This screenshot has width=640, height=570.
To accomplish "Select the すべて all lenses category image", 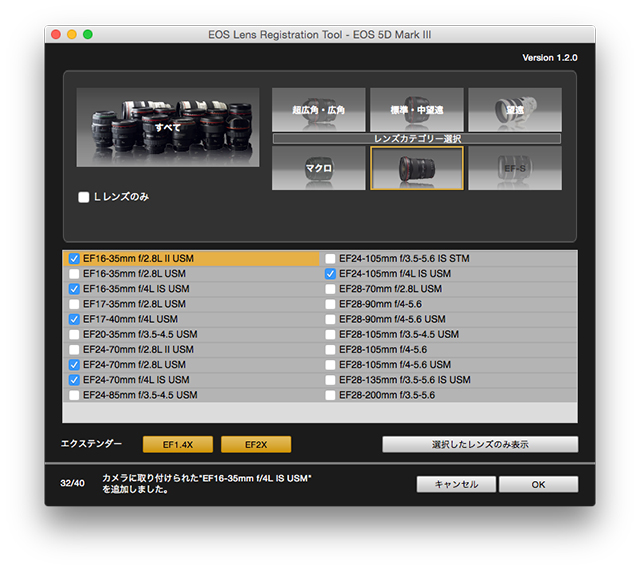I will [x=168, y=127].
